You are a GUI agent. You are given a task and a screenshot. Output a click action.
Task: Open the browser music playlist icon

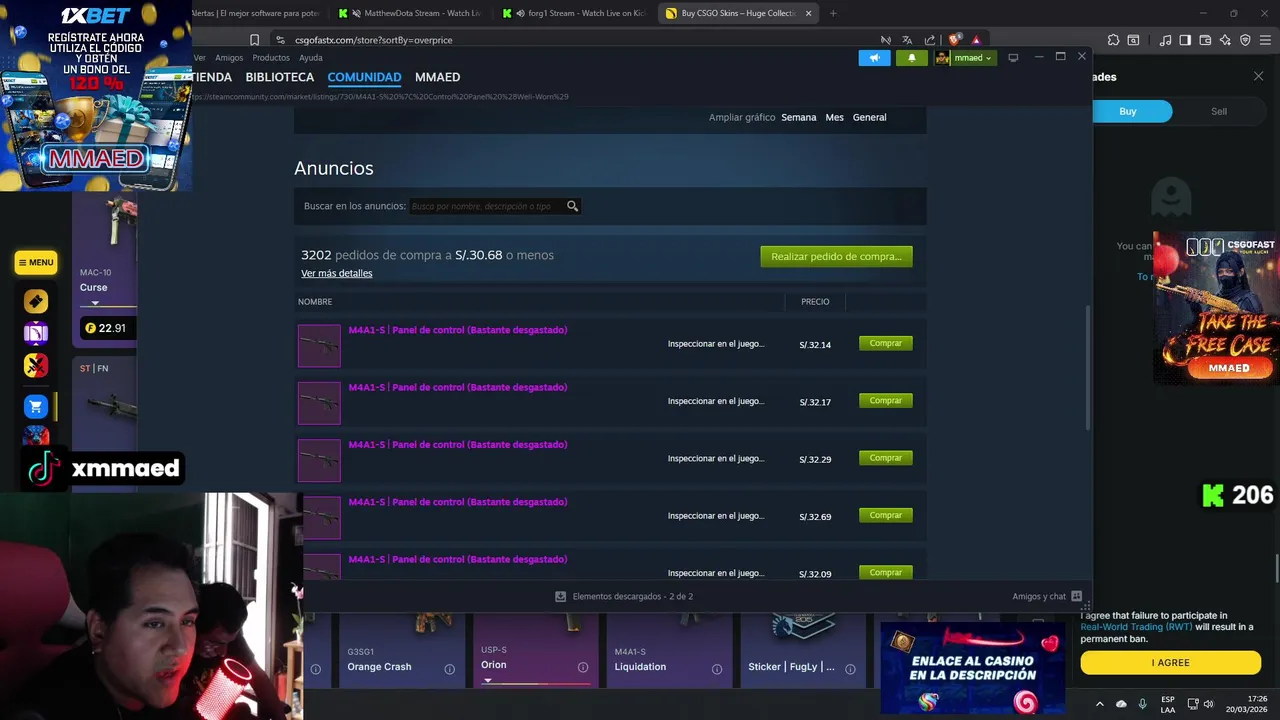pos(1165,40)
